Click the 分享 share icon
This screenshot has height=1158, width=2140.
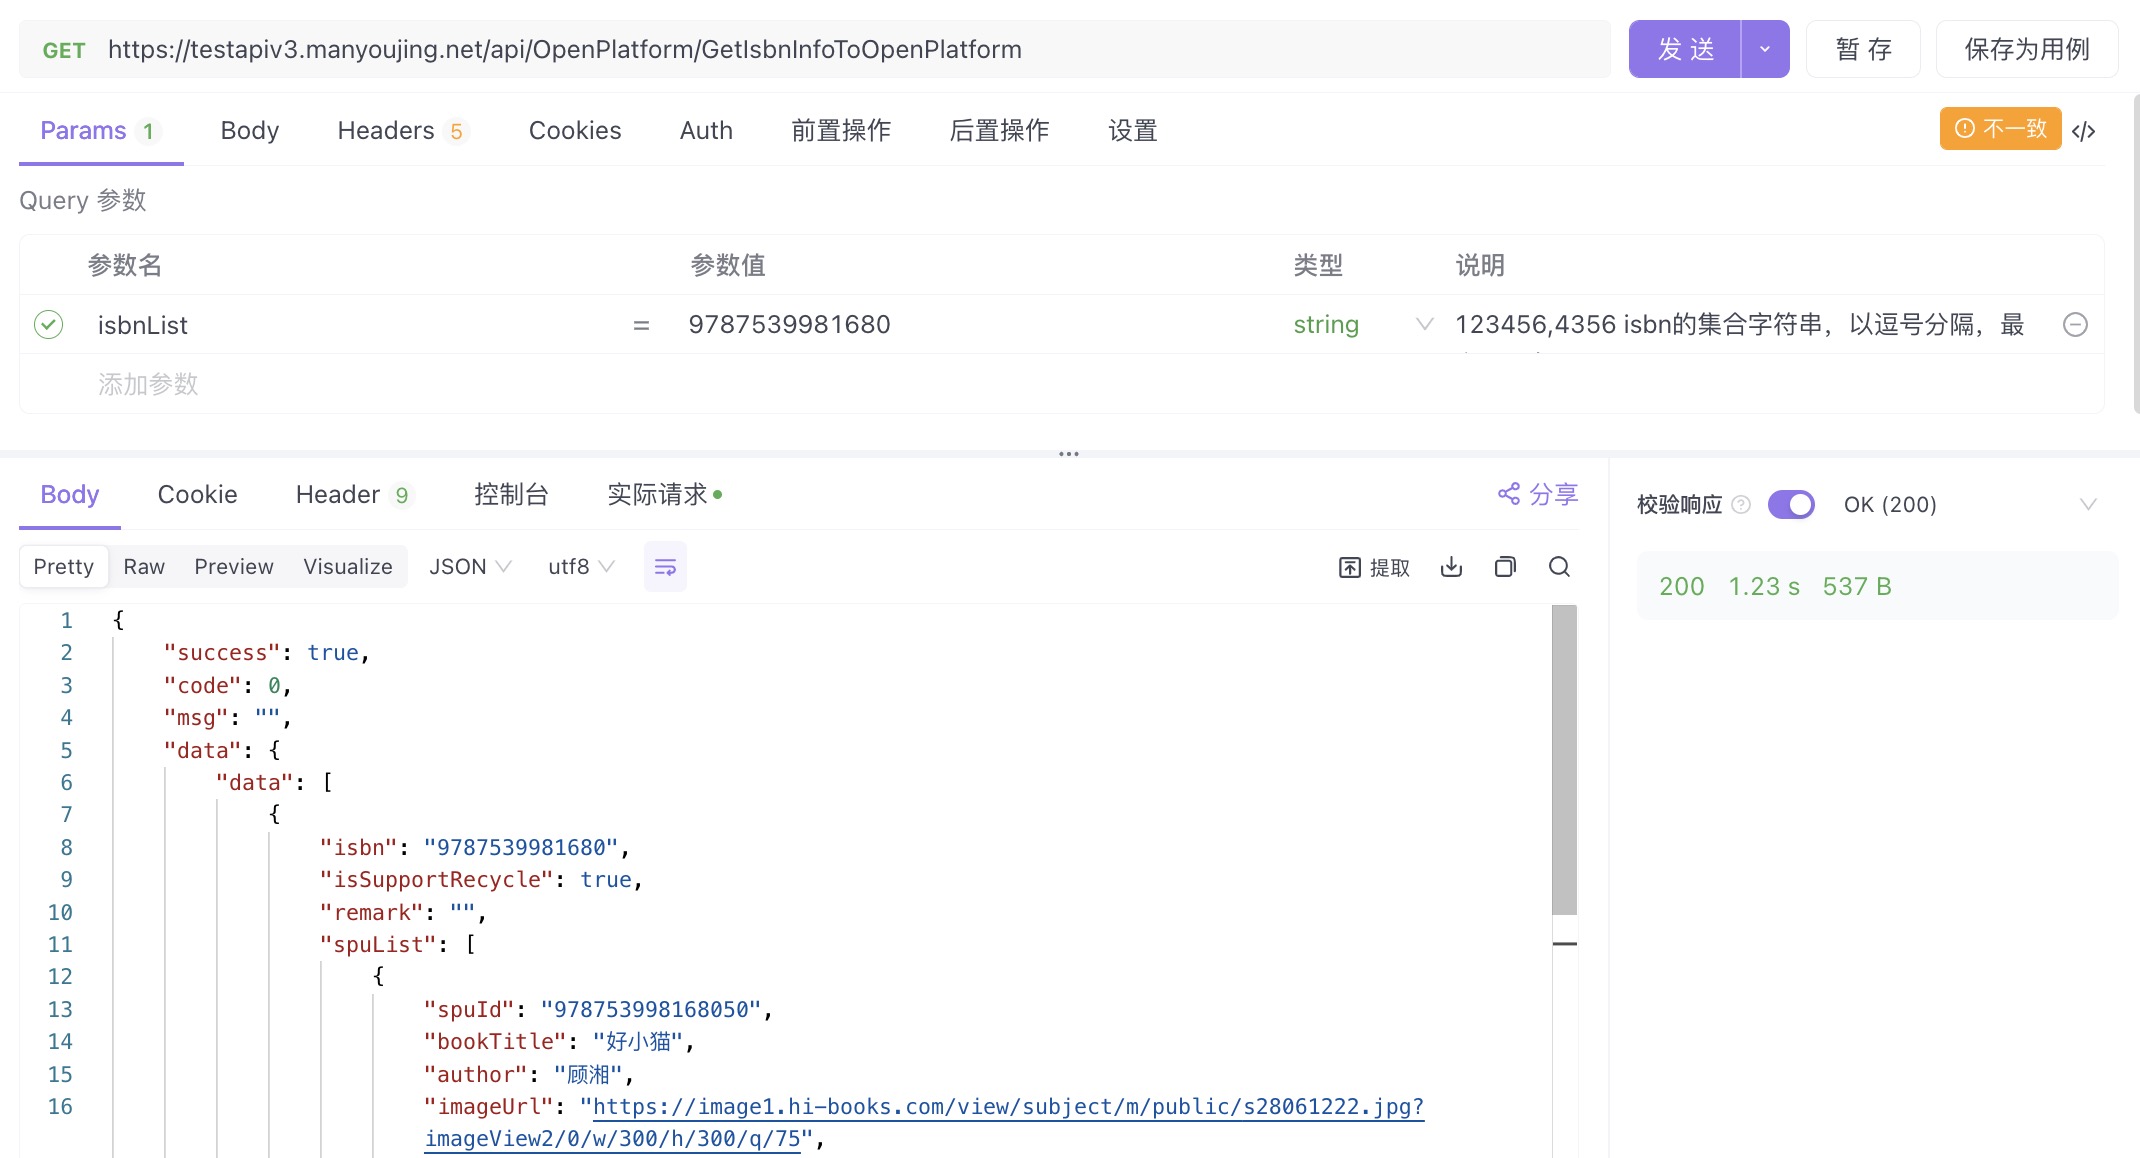coord(1537,494)
